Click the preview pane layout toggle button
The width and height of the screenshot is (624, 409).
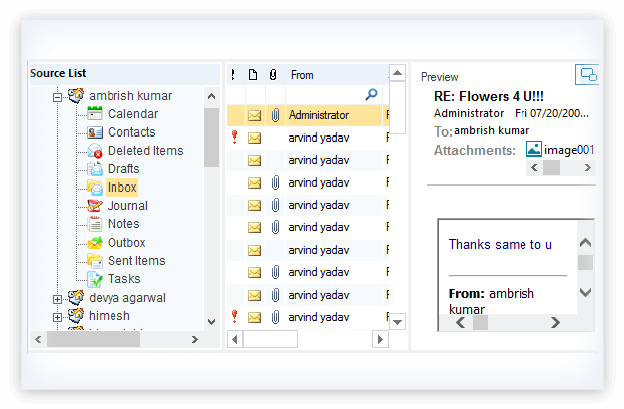587,75
